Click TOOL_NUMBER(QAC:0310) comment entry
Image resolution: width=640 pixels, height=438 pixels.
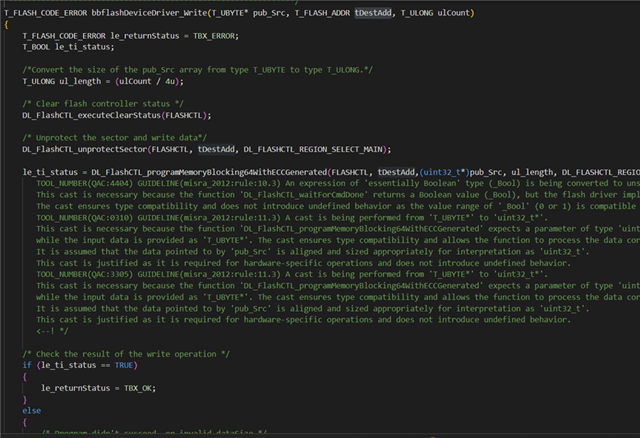click(84, 218)
